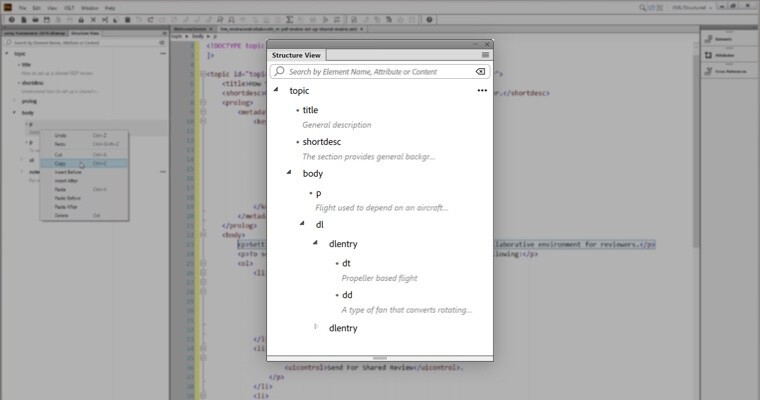This screenshot has width=760, height=400.
Task: Select the topic root label in the popup
Action: 299,91
